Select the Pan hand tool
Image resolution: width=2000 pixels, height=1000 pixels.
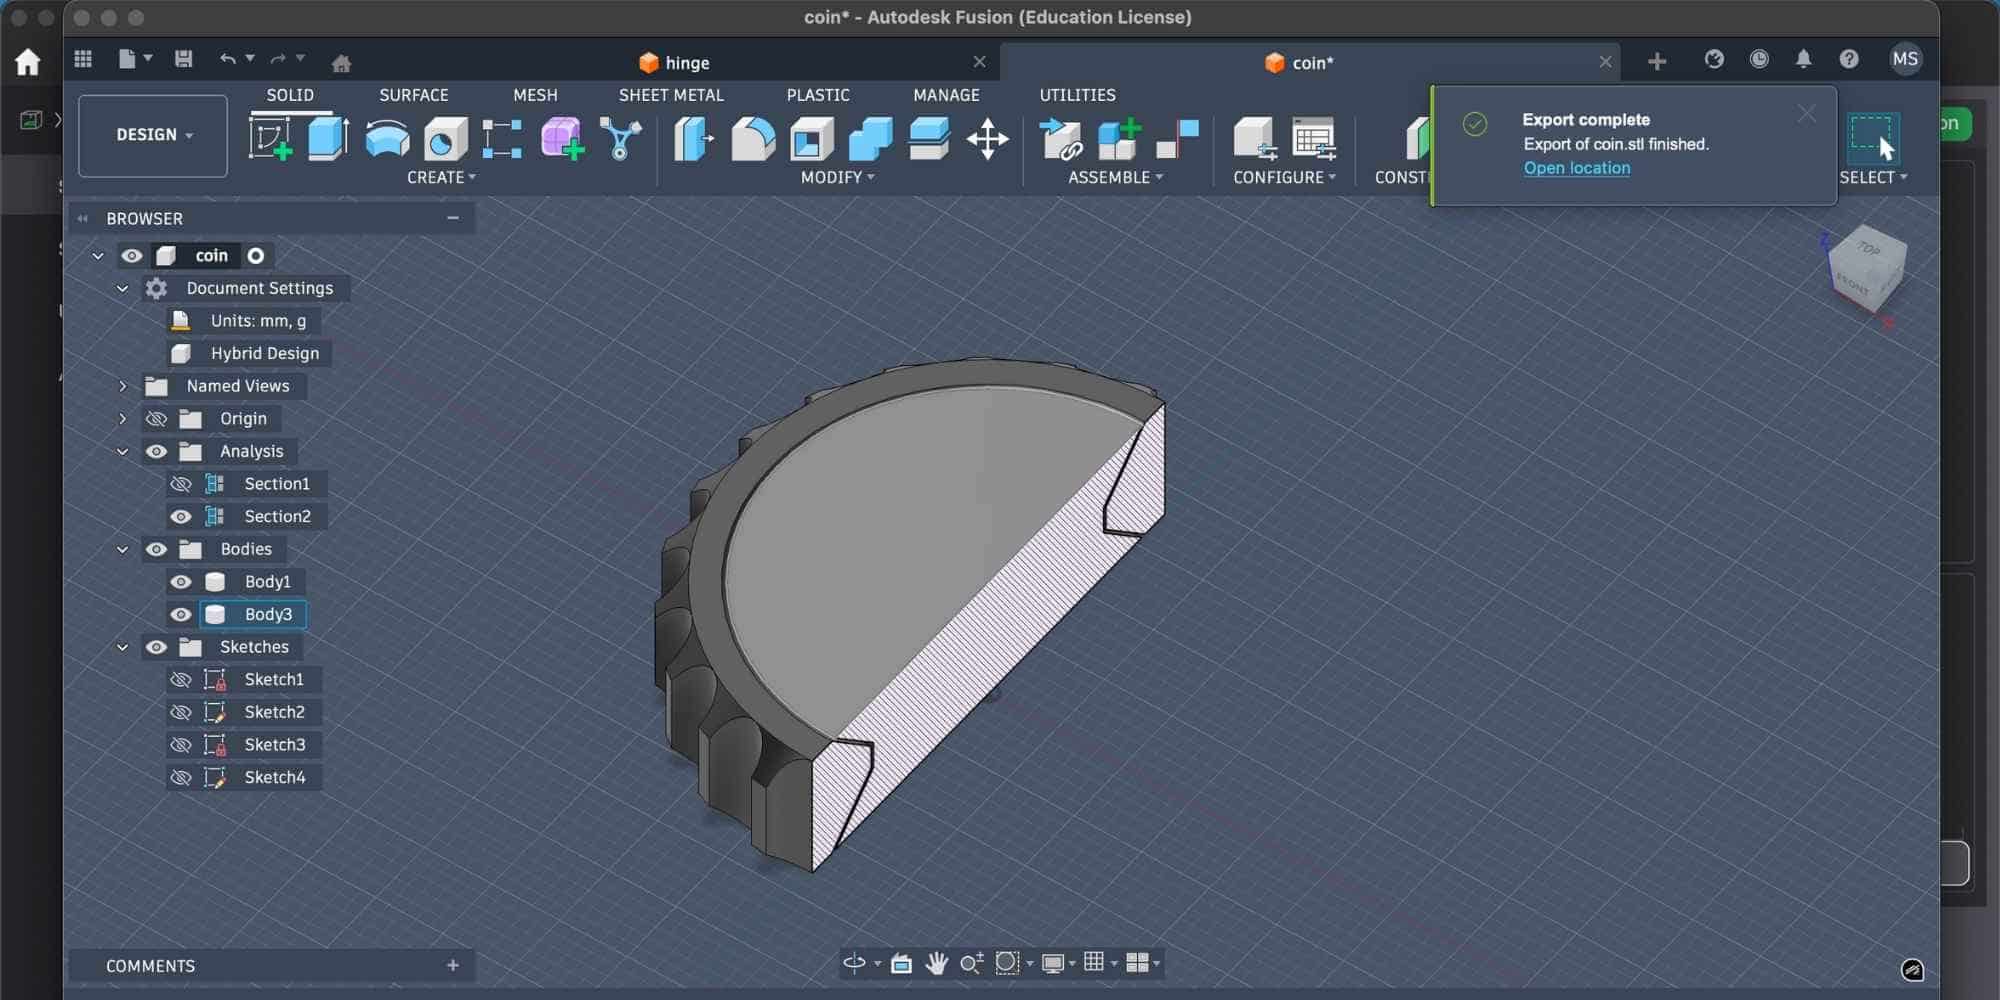(936, 963)
